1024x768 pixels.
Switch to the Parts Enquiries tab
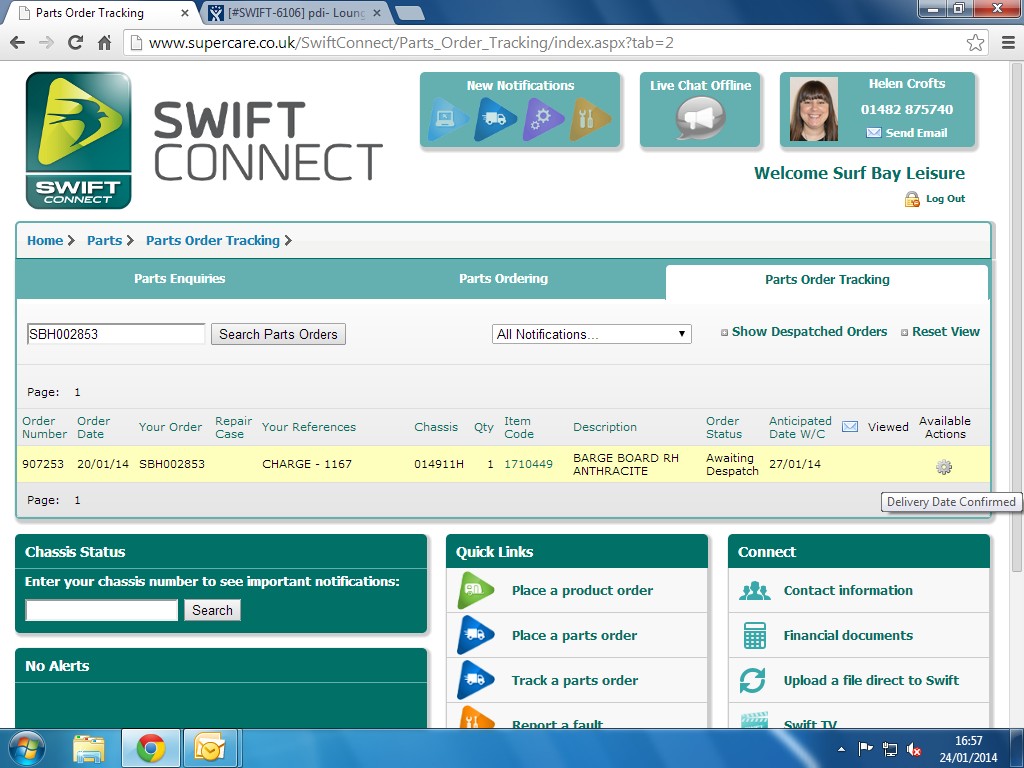(x=180, y=279)
